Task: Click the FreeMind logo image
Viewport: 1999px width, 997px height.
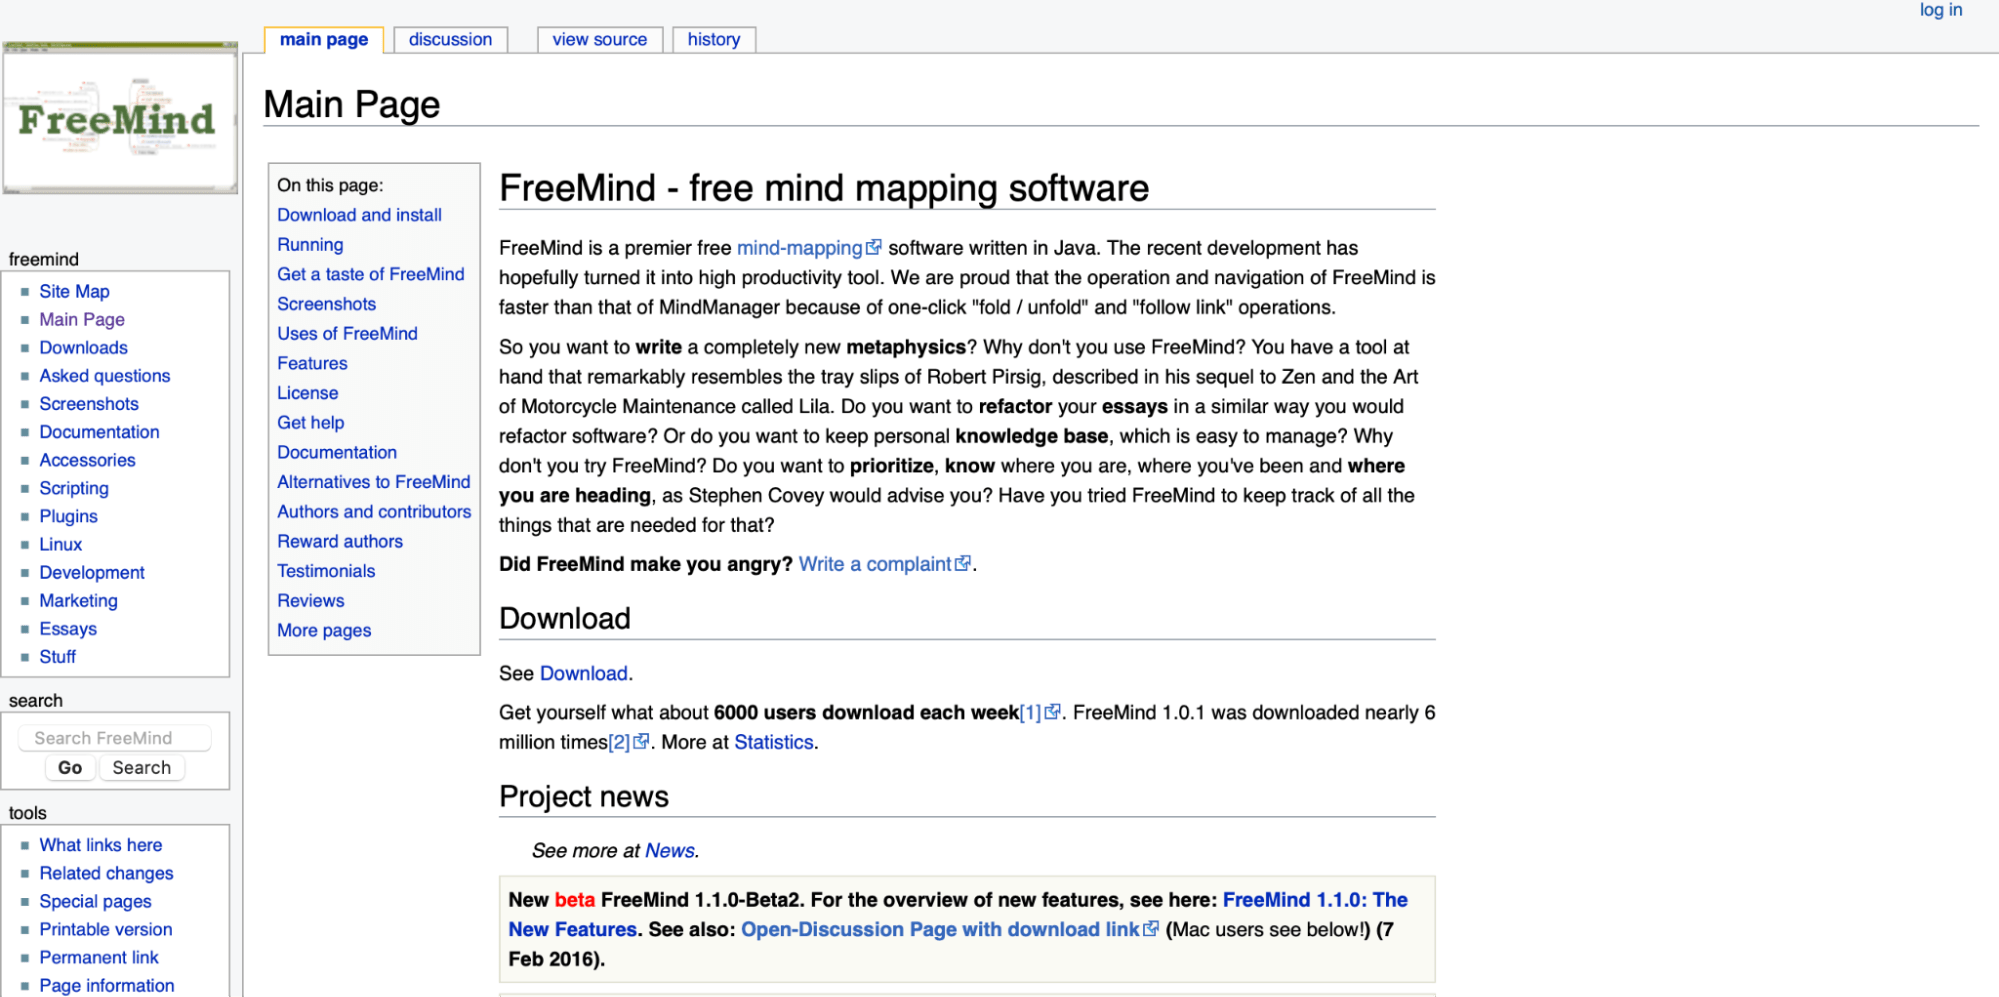Action: pos(120,118)
